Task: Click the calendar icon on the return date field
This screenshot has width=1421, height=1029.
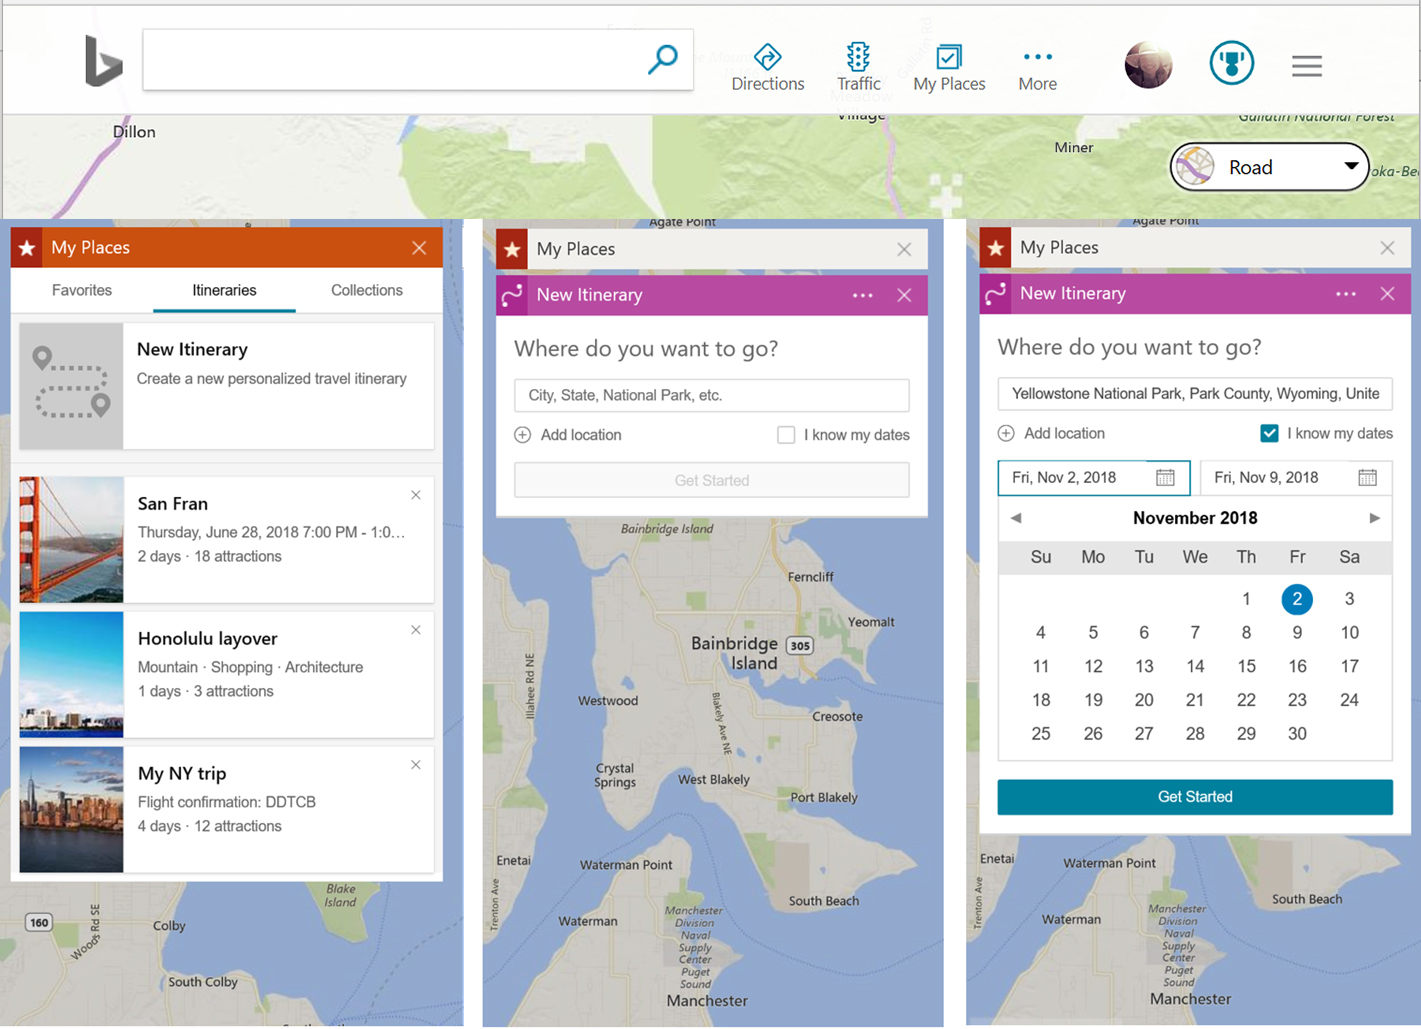Action: click(x=1368, y=477)
